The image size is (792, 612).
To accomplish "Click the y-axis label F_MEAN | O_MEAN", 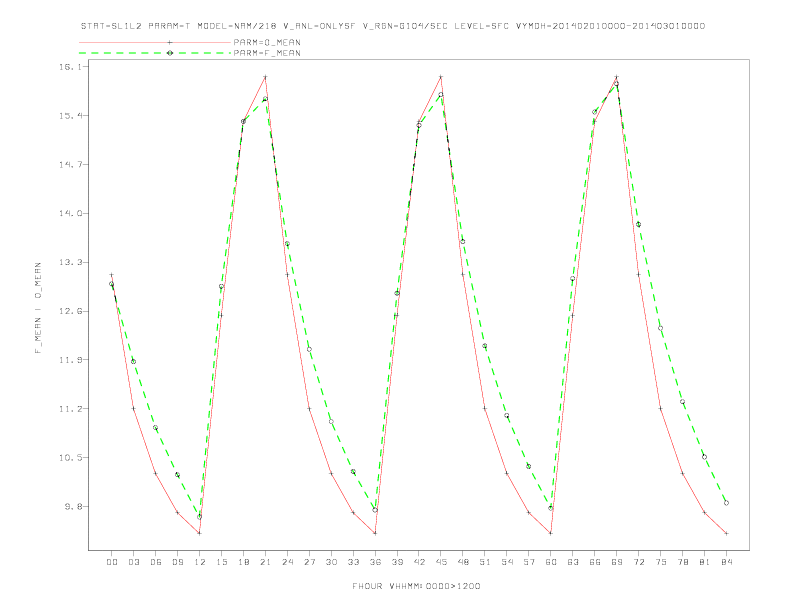I will (x=38, y=308).
